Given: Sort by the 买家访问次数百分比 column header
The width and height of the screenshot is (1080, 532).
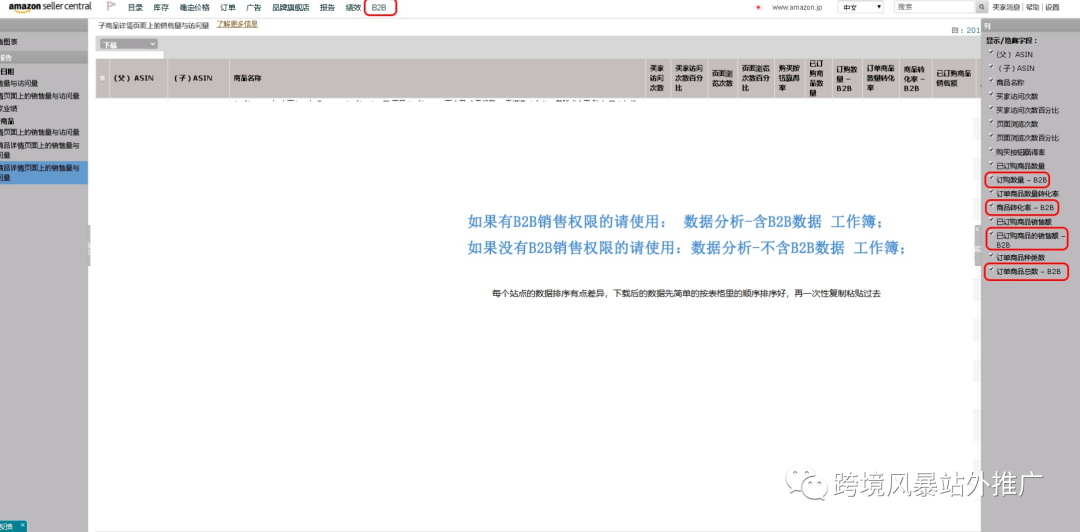Looking at the screenshot, I should [x=689, y=79].
